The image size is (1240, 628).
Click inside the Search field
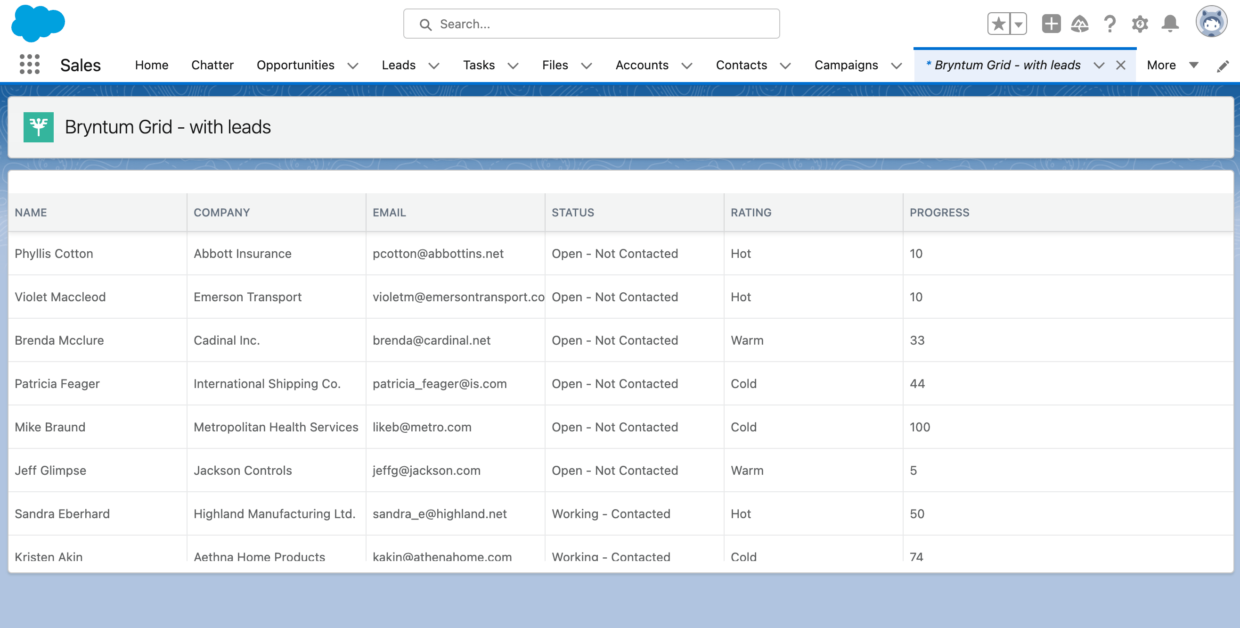point(590,23)
